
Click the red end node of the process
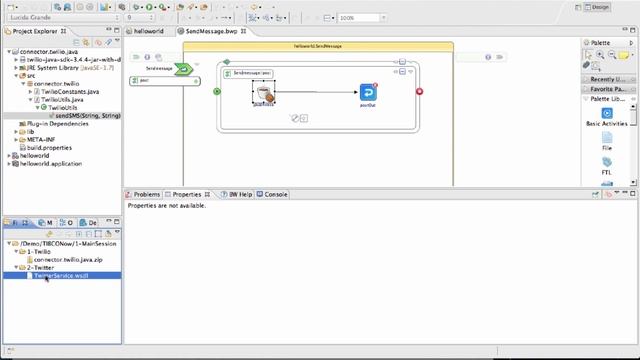(x=419, y=91)
